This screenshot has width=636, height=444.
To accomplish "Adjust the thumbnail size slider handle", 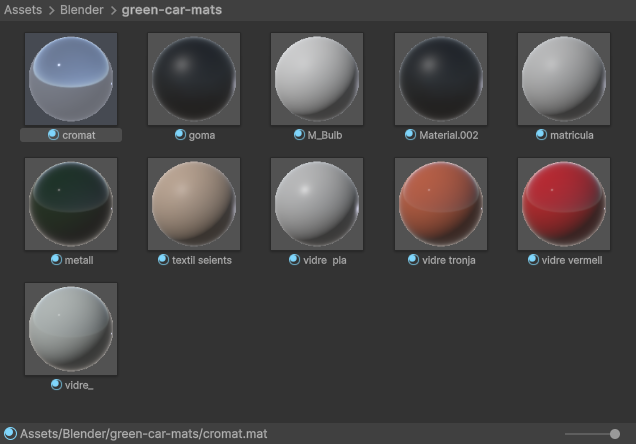I will [x=614, y=434].
